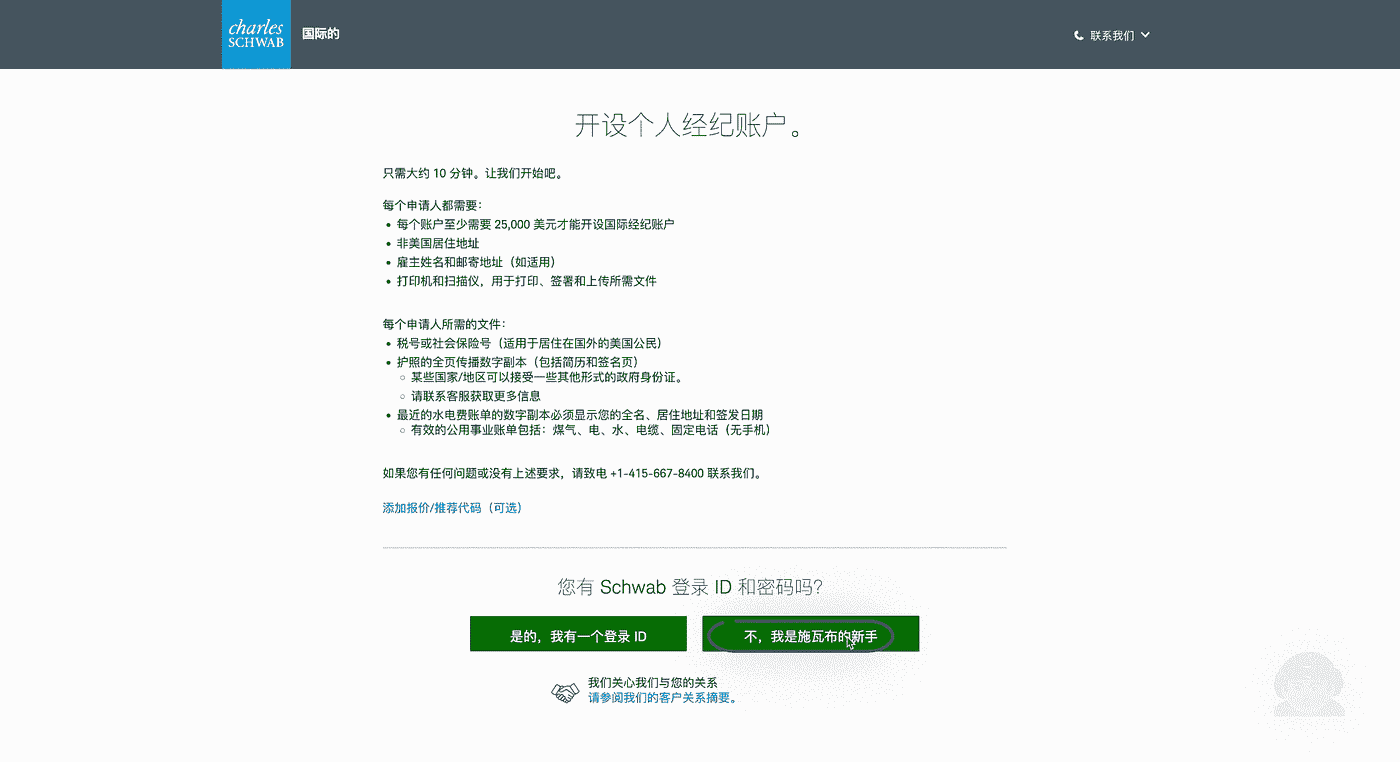
Task: Click 非美国居住地址 list item
Action: pyautogui.click(x=438, y=243)
